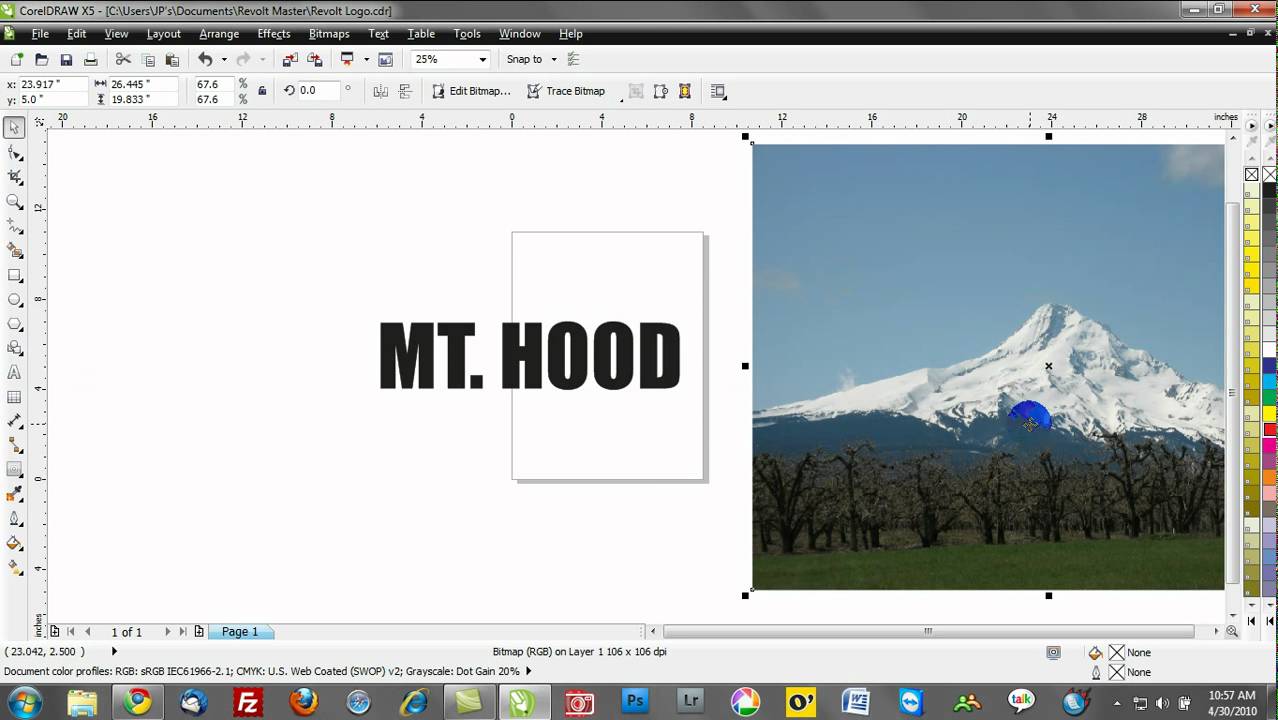Click the Copy icon
The image size is (1278, 720).
pos(148,59)
